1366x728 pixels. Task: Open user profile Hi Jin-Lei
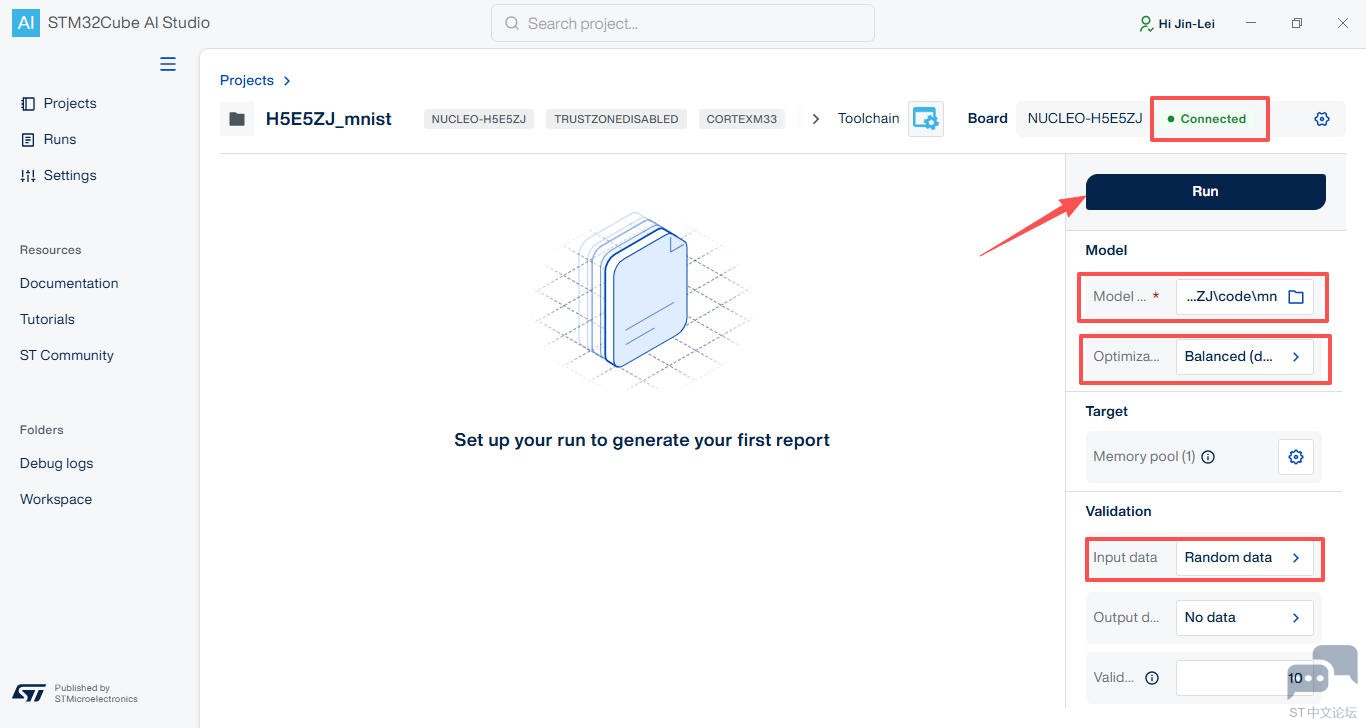1177,23
